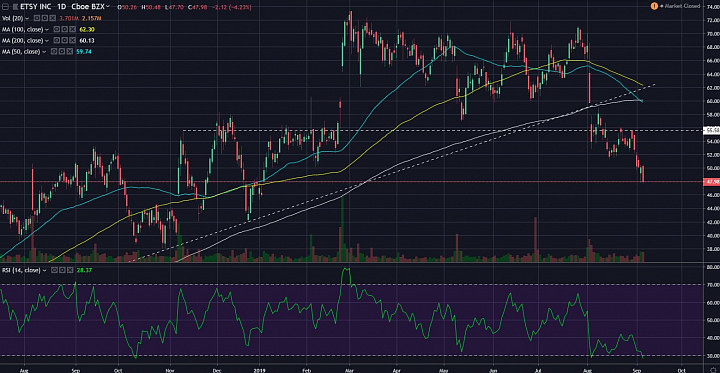This screenshot has width=720, height=373.
Task: Remove the MA (200, close) indicator
Action: click(73, 40)
